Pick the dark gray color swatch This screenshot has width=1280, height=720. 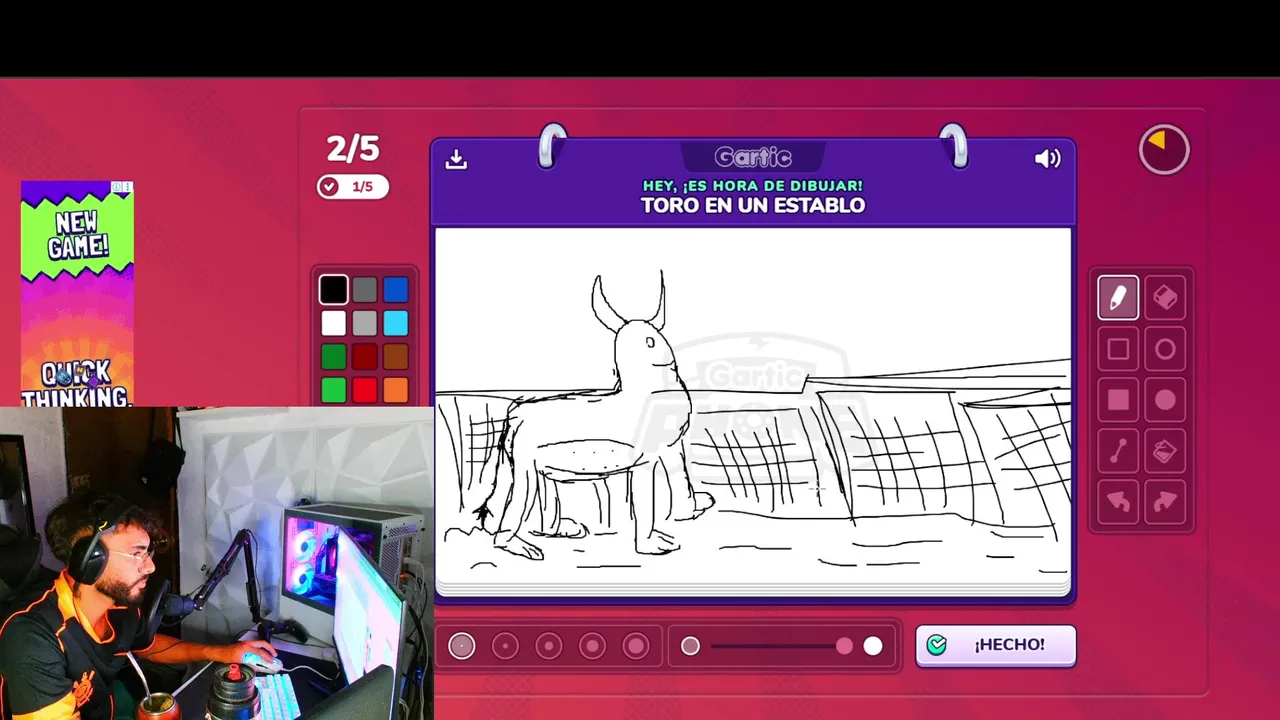pos(365,290)
